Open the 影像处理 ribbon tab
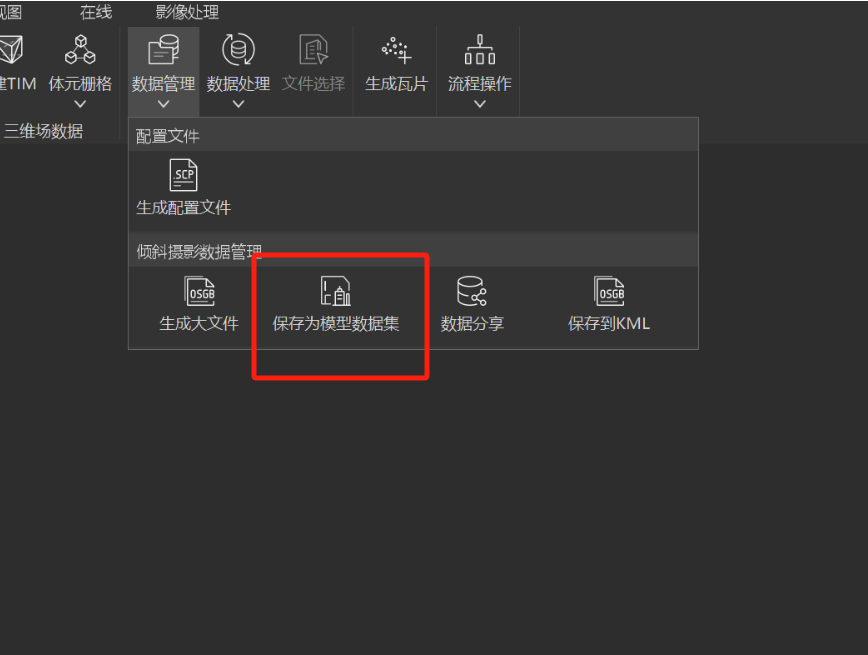 tap(187, 12)
